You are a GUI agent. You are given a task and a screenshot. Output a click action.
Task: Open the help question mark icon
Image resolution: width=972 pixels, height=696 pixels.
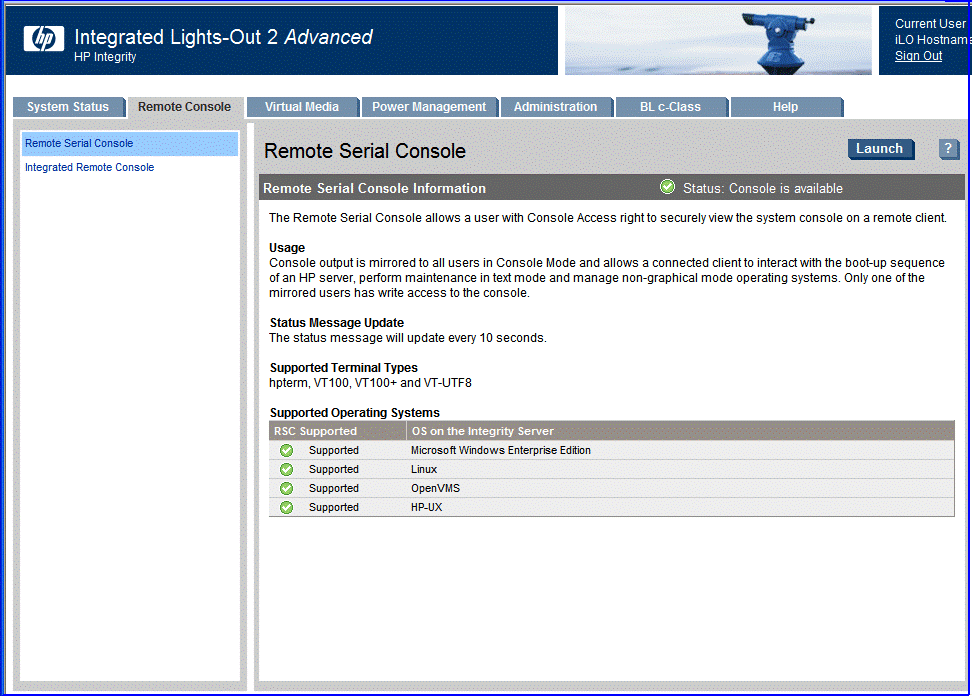(949, 149)
